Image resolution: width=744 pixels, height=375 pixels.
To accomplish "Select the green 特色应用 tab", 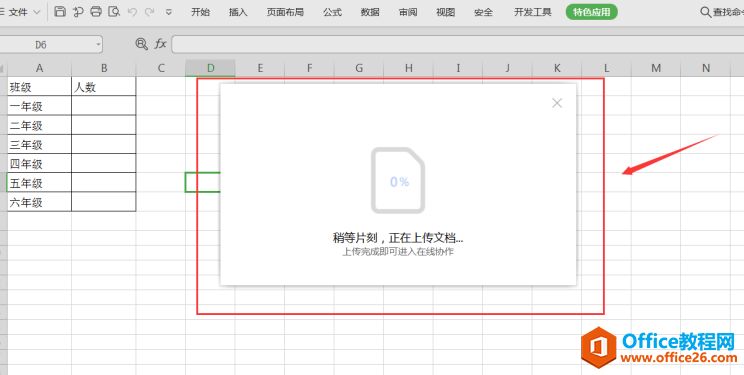I will [x=592, y=12].
